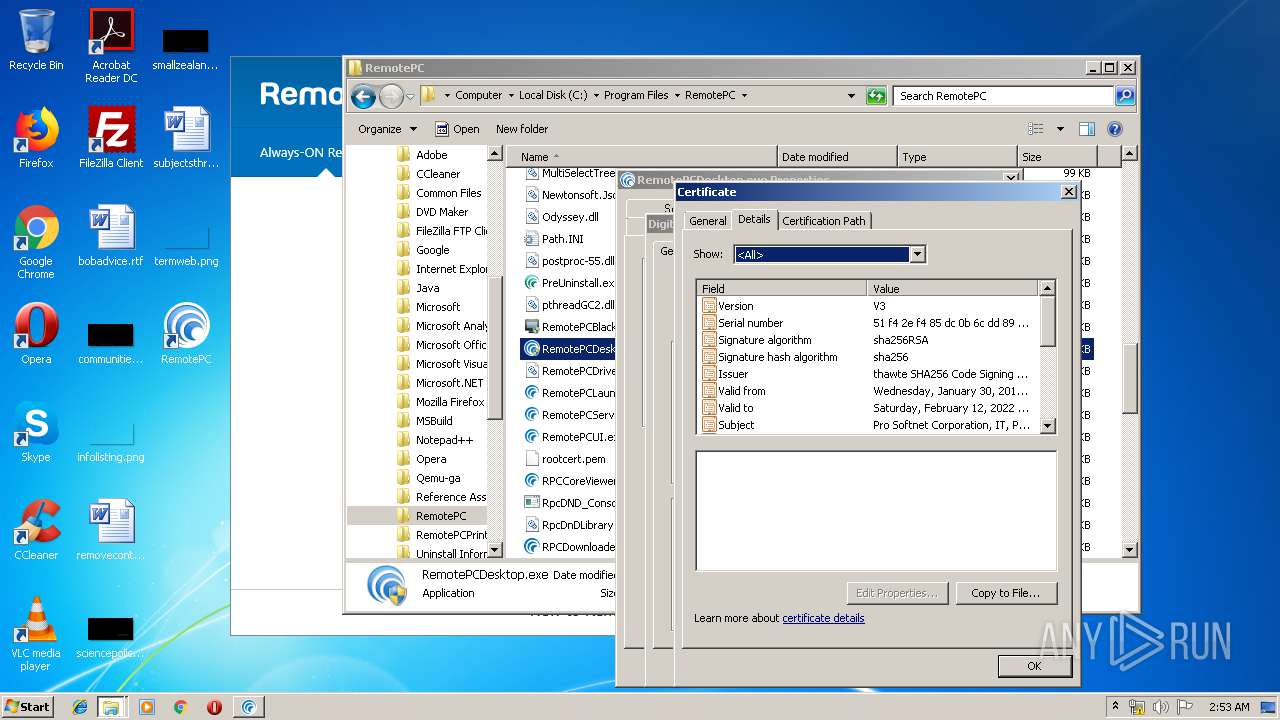Screen dimensions: 1280x720
Task: Click OK in Certificate dialog
Action: tap(1034, 666)
